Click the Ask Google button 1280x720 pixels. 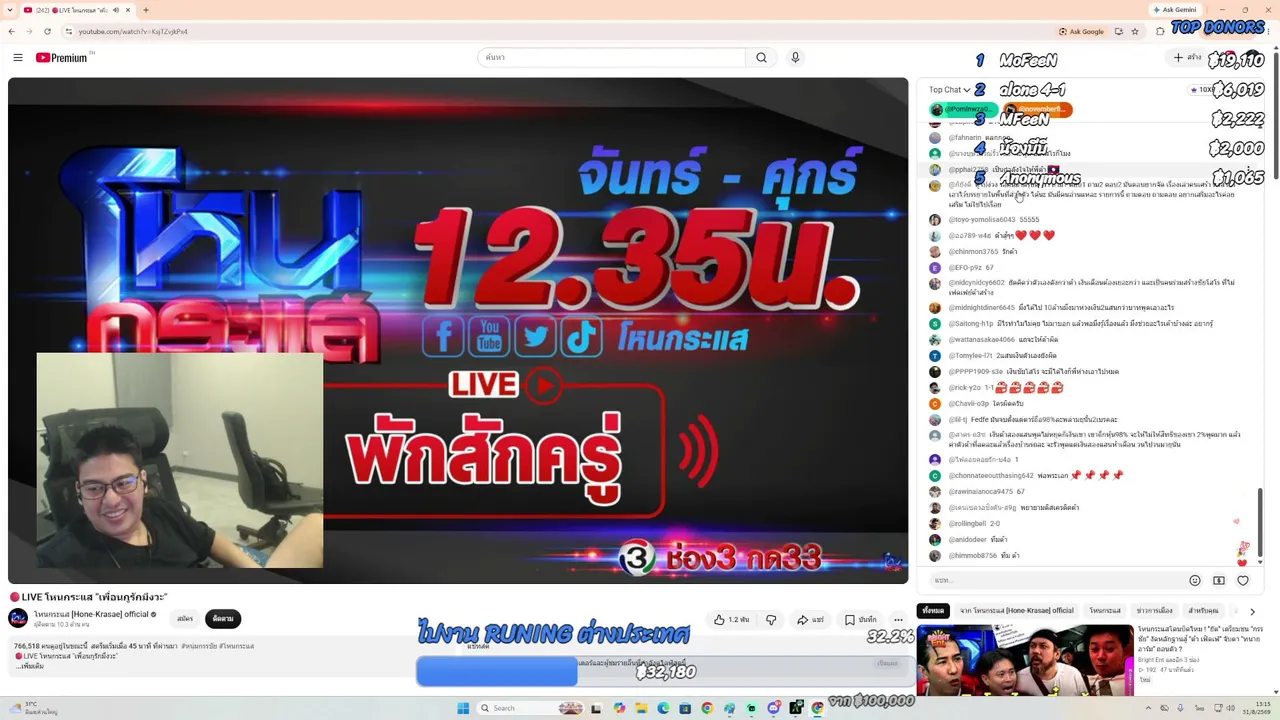[1081, 31]
